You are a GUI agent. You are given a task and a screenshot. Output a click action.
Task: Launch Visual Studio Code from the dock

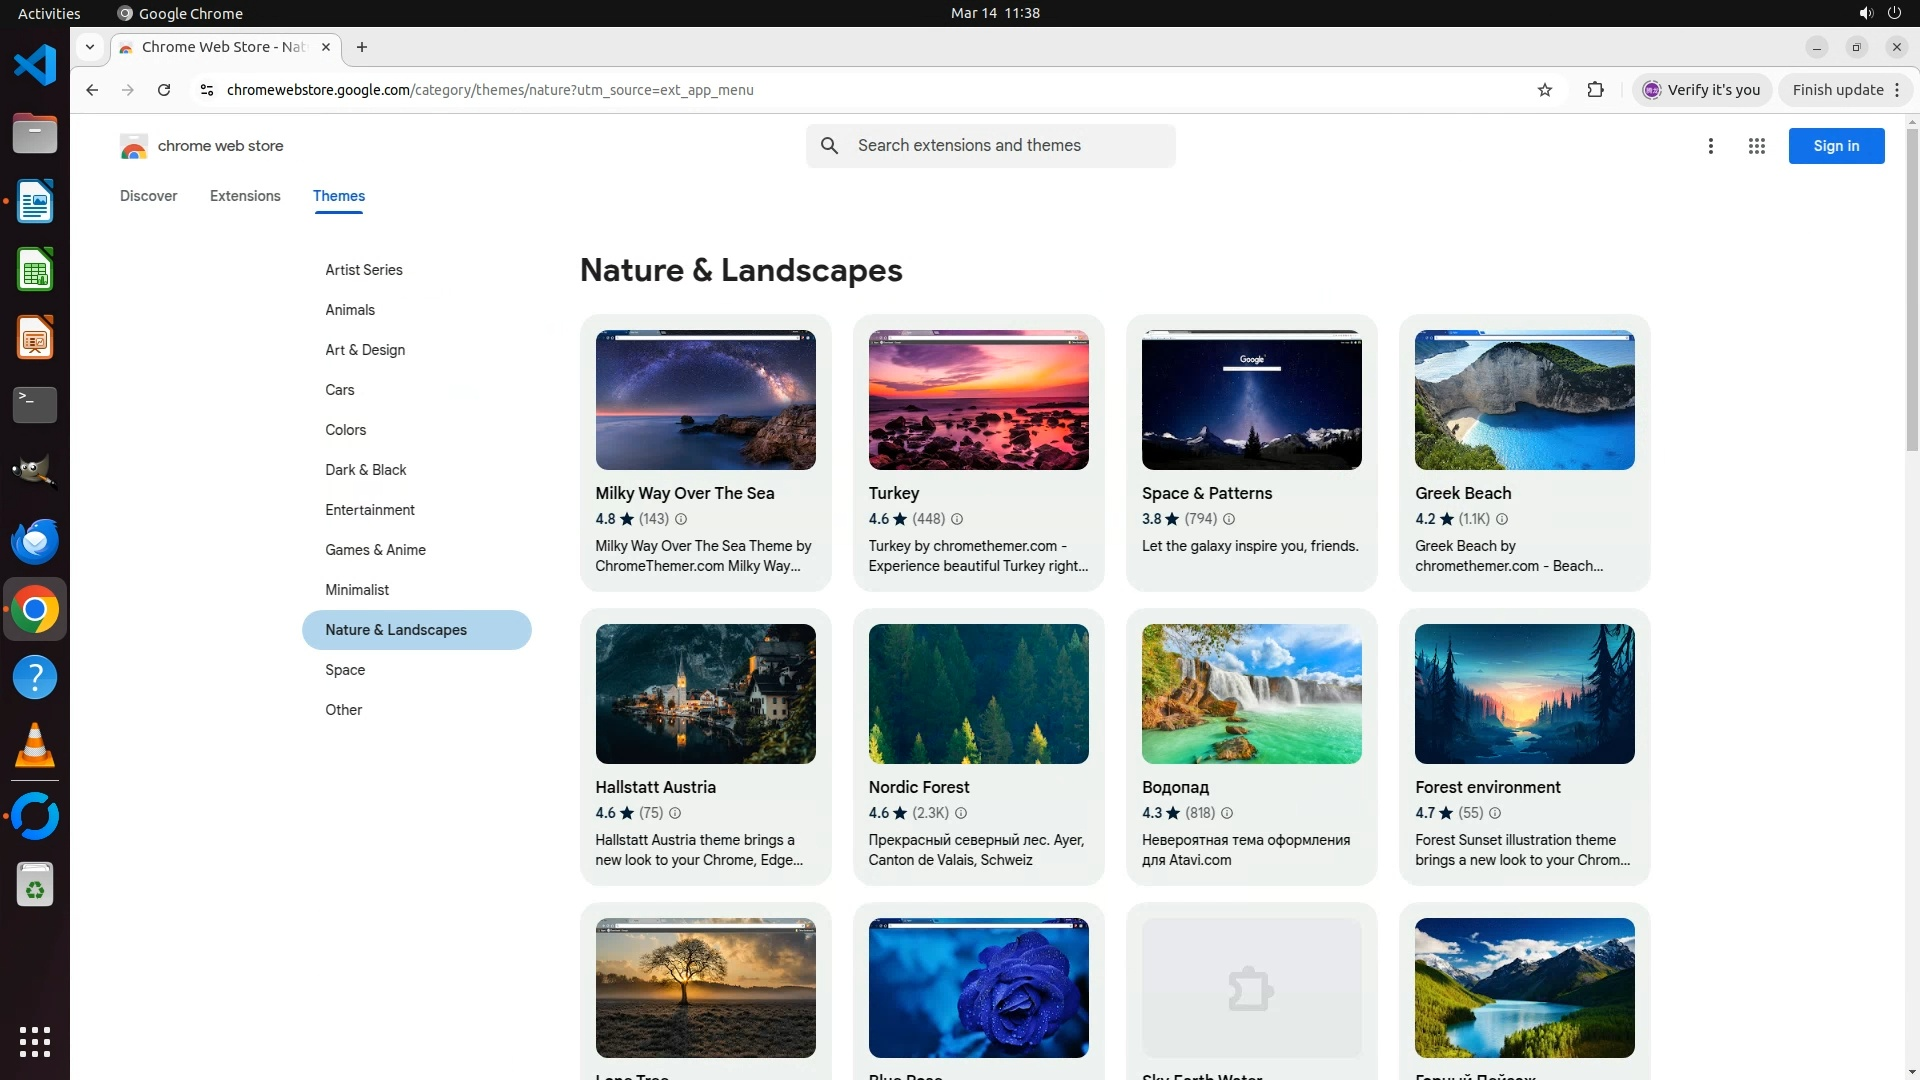pyautogui.click(x=35, y=66)
